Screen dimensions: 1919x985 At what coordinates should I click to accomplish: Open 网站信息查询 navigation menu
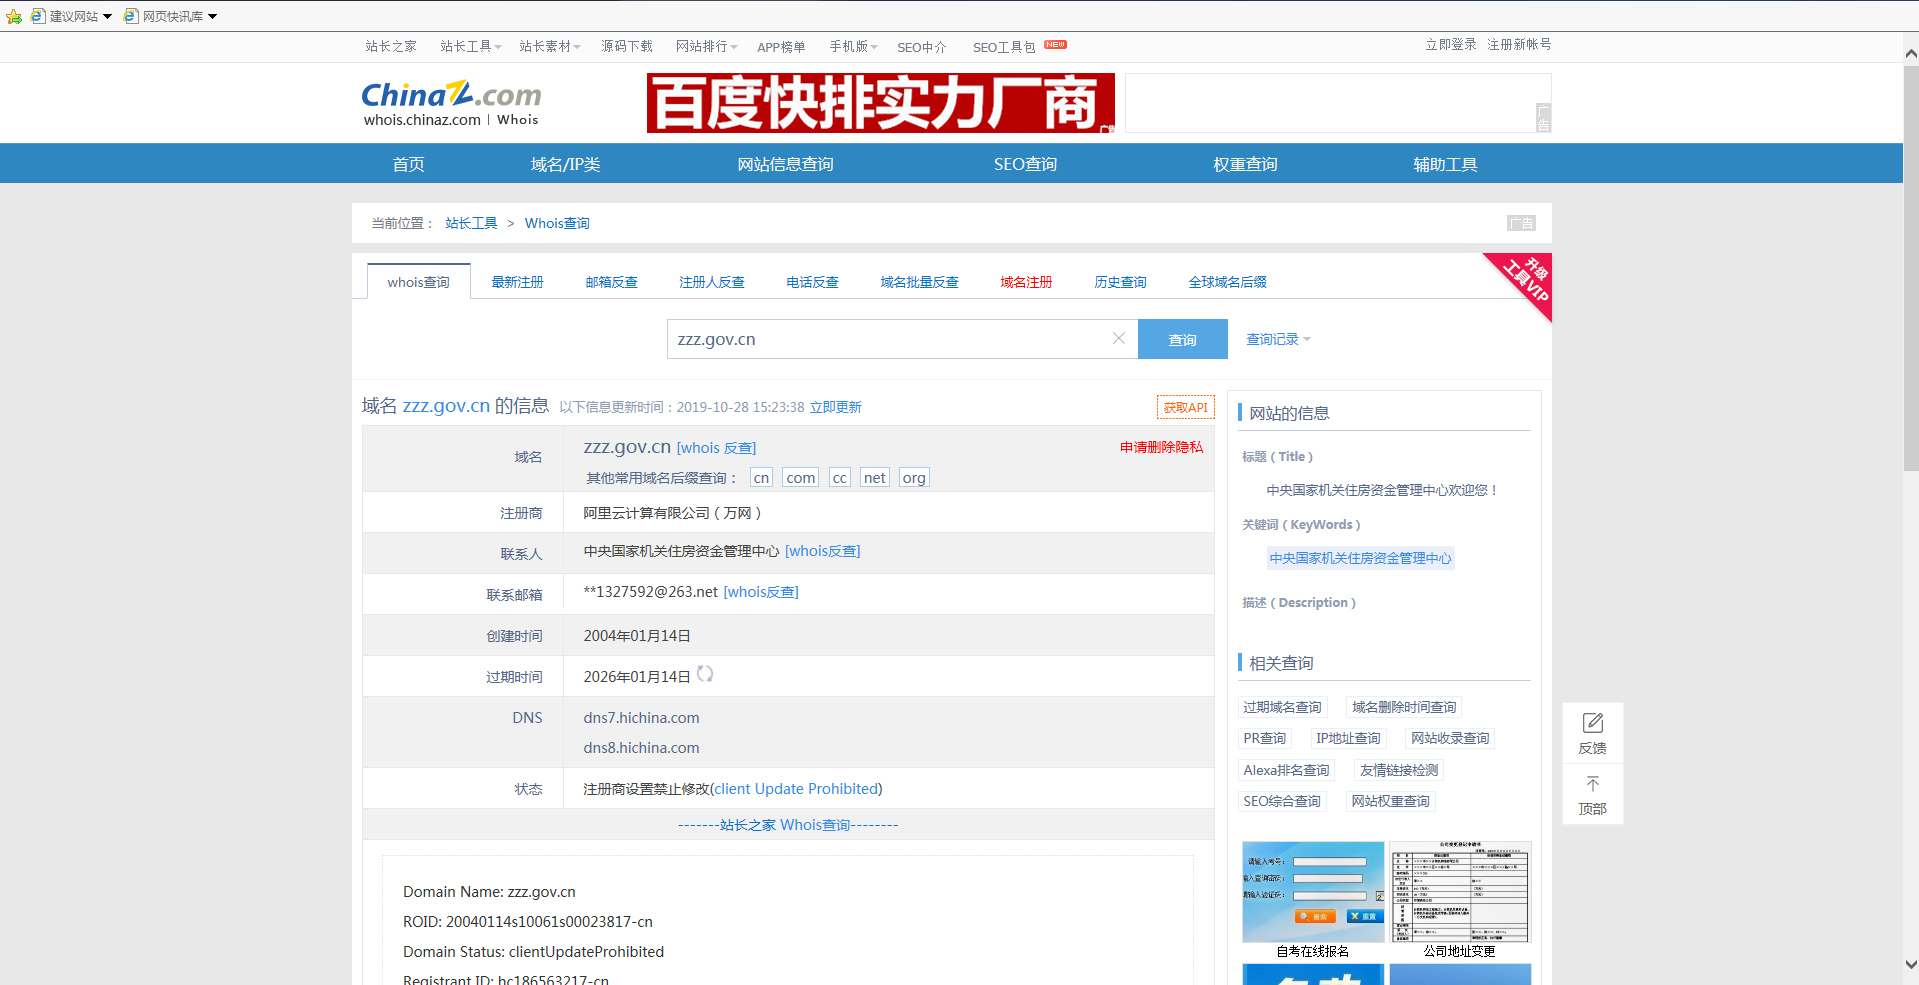(786, 164)
